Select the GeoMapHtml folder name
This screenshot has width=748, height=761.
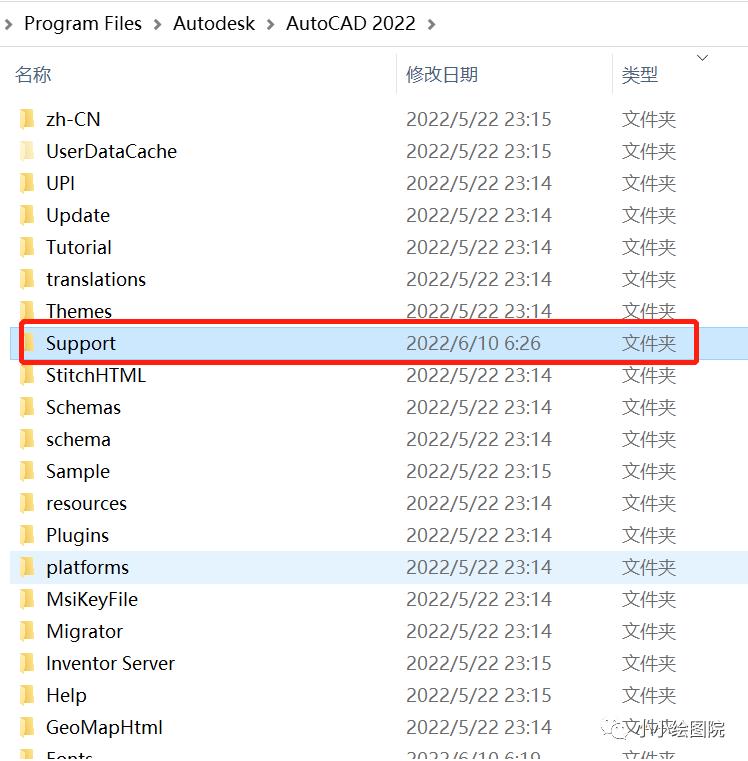click(x=104, y=728)
